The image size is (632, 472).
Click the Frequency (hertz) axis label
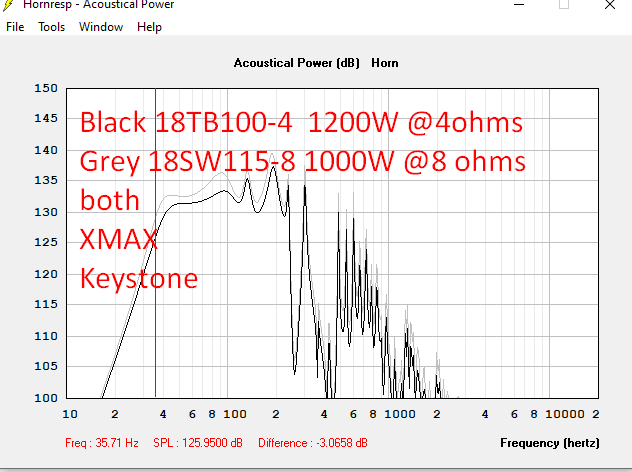click(550, 443)
